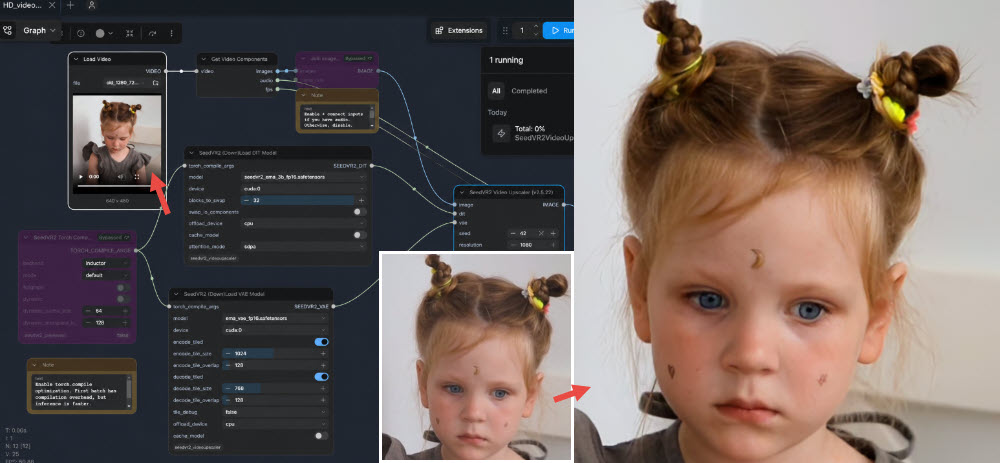The height and width of the screenshot is (463, 1000).
Task: Click the batch count stepper arrows
Action: 534,30
